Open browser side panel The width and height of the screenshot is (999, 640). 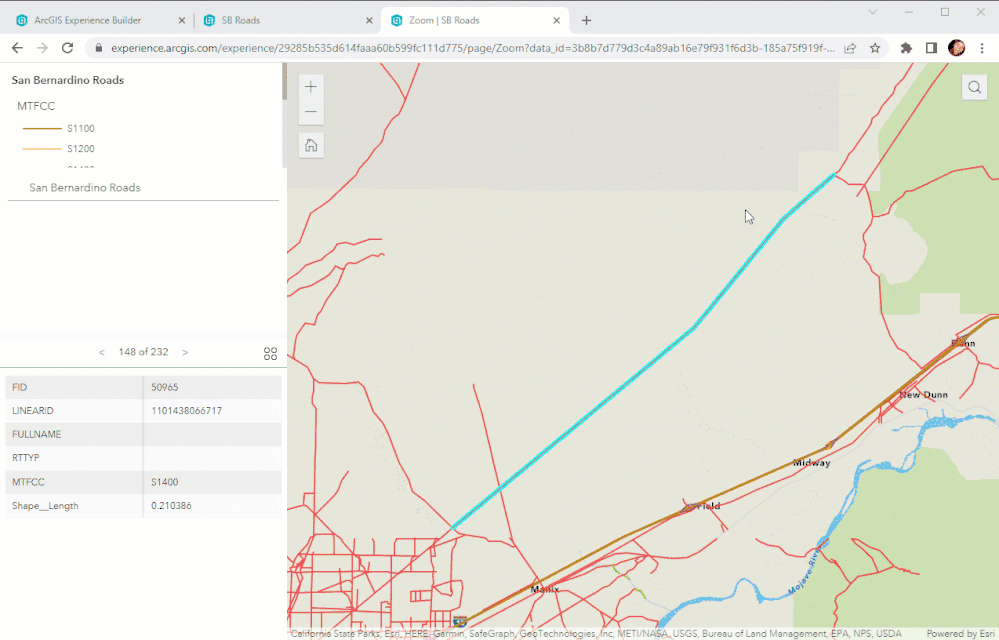[931, 48]
